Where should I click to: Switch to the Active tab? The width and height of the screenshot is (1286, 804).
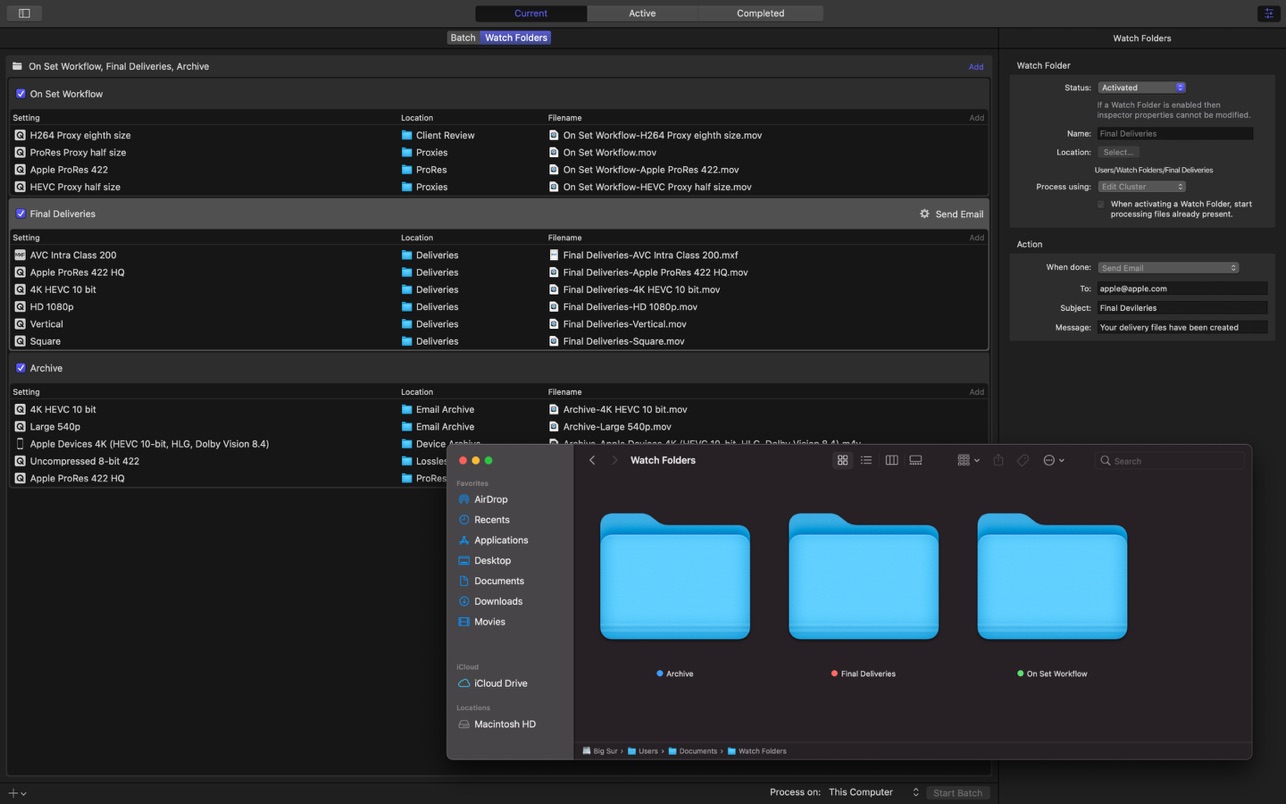pos(642,13)
